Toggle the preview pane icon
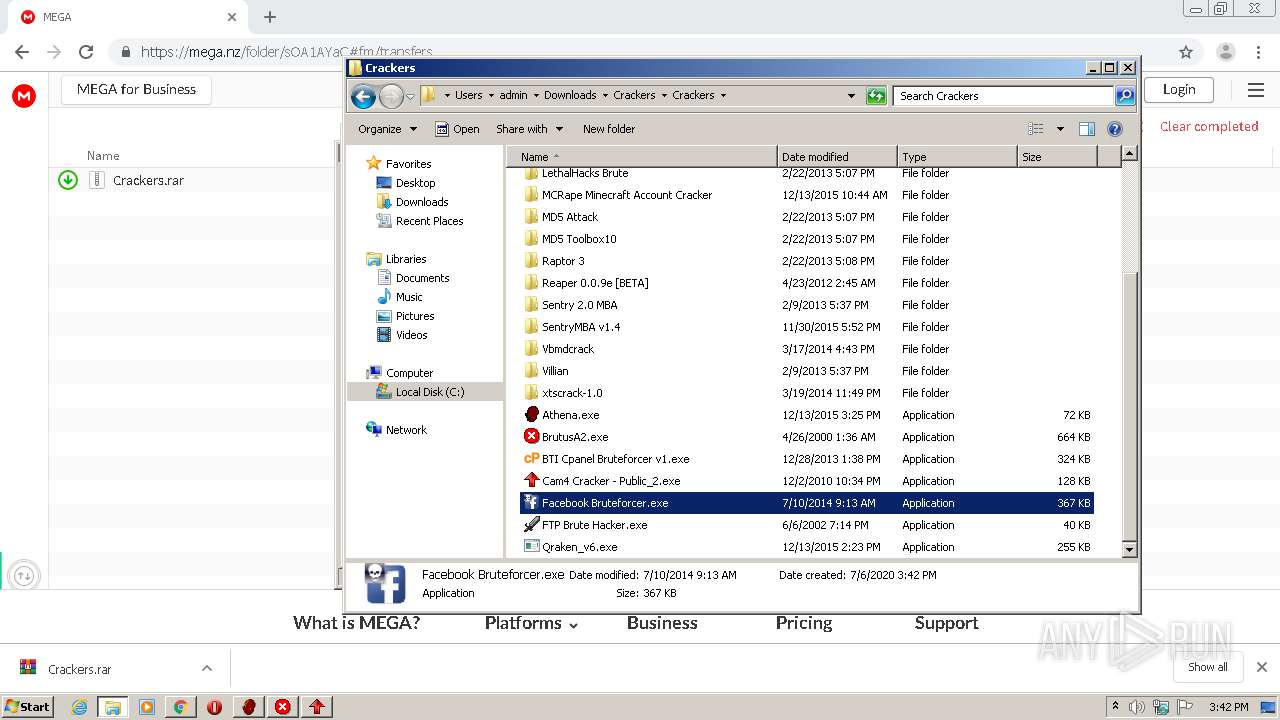 click(x=1087, y=129)
